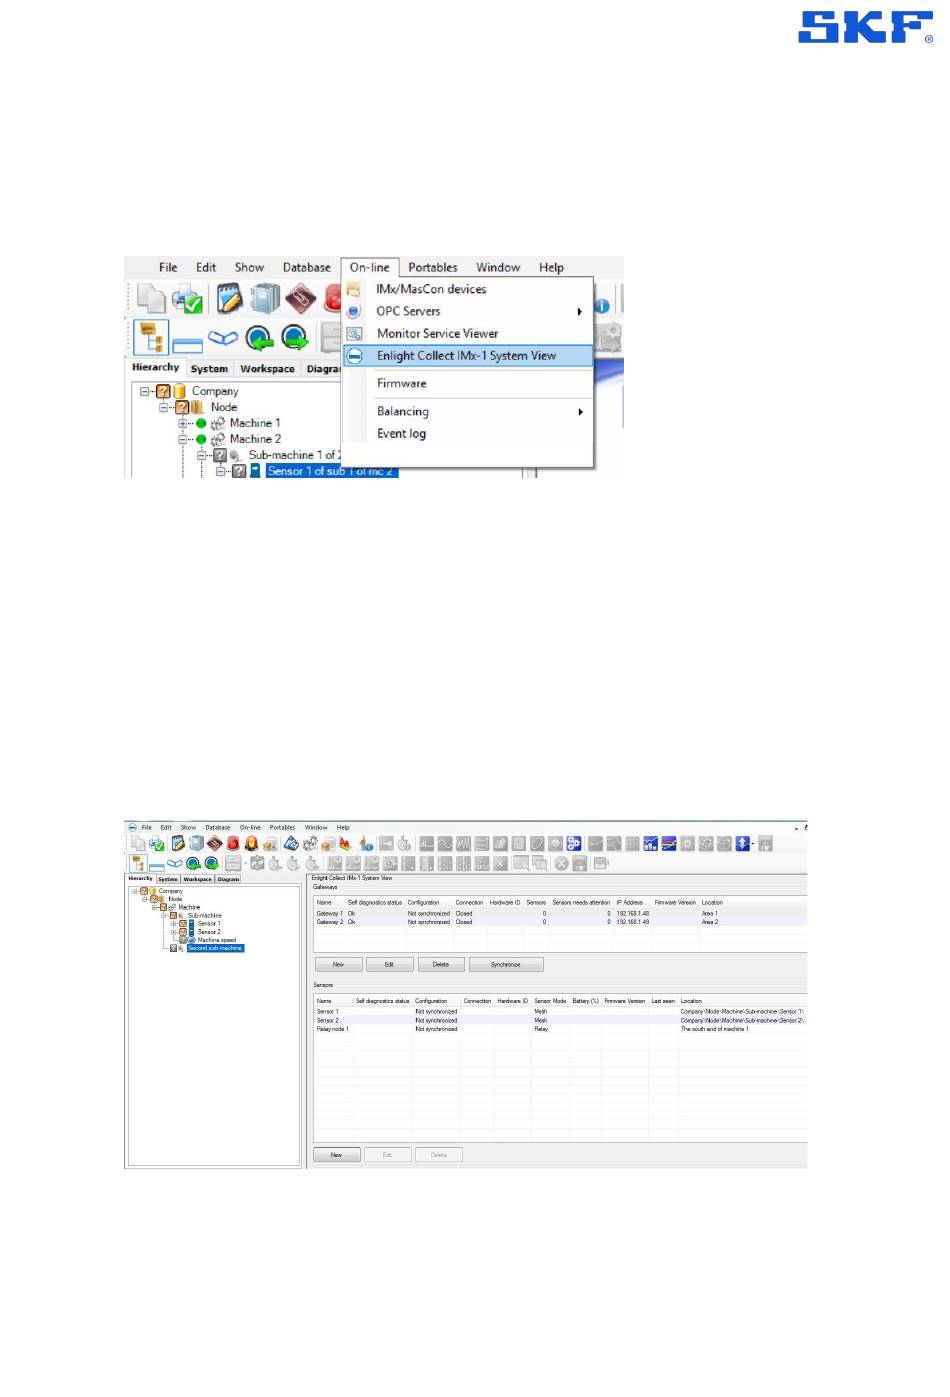Viewport: 950px width, 1397px height.
Task: Collapse Sub-machine 1 of 2 tree node
Action: [202, 456]
